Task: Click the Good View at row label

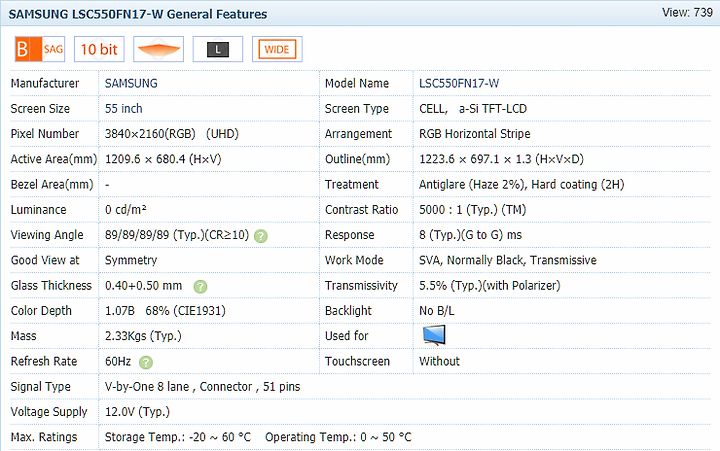Action: pos(45,260)
